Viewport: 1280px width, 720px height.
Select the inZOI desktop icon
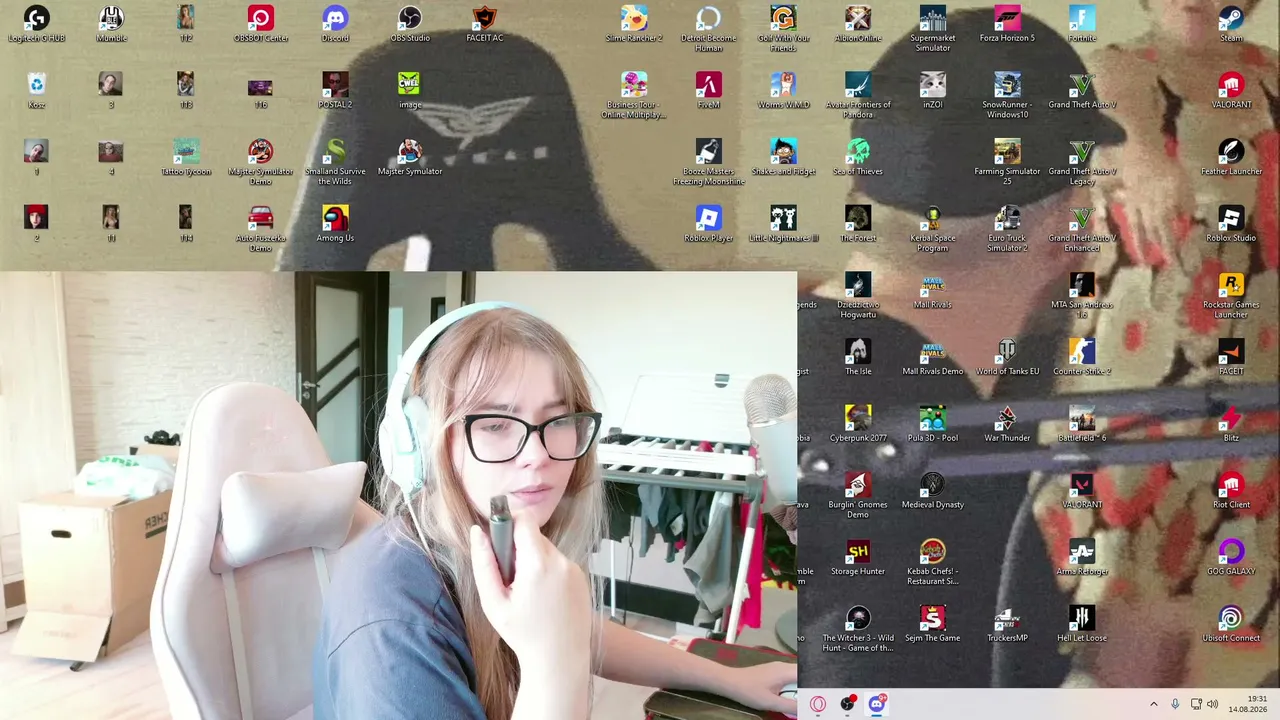[x=933, y=91]
